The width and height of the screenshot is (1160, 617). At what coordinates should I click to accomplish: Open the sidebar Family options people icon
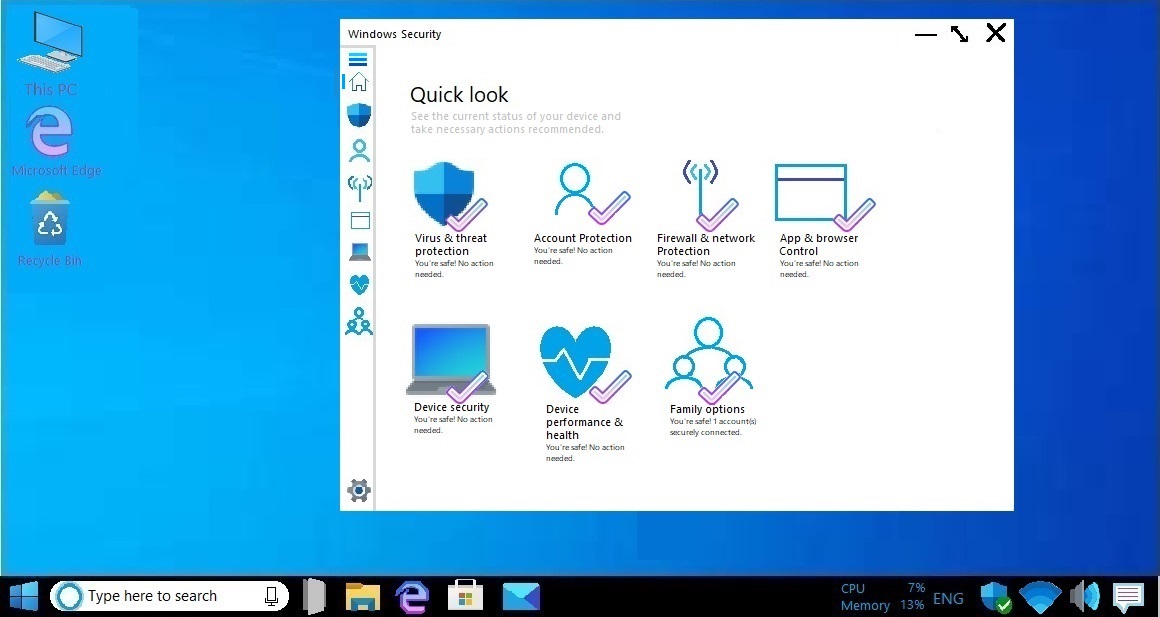click(x=359, y=321)
